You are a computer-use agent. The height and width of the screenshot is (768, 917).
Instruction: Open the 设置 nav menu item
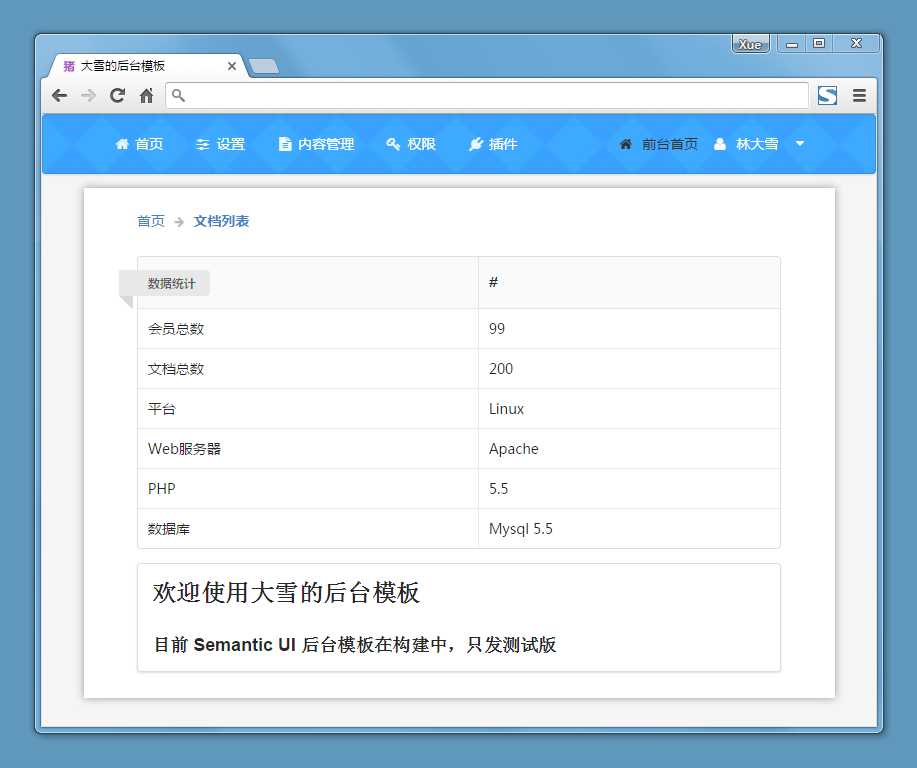pos(220,144)
